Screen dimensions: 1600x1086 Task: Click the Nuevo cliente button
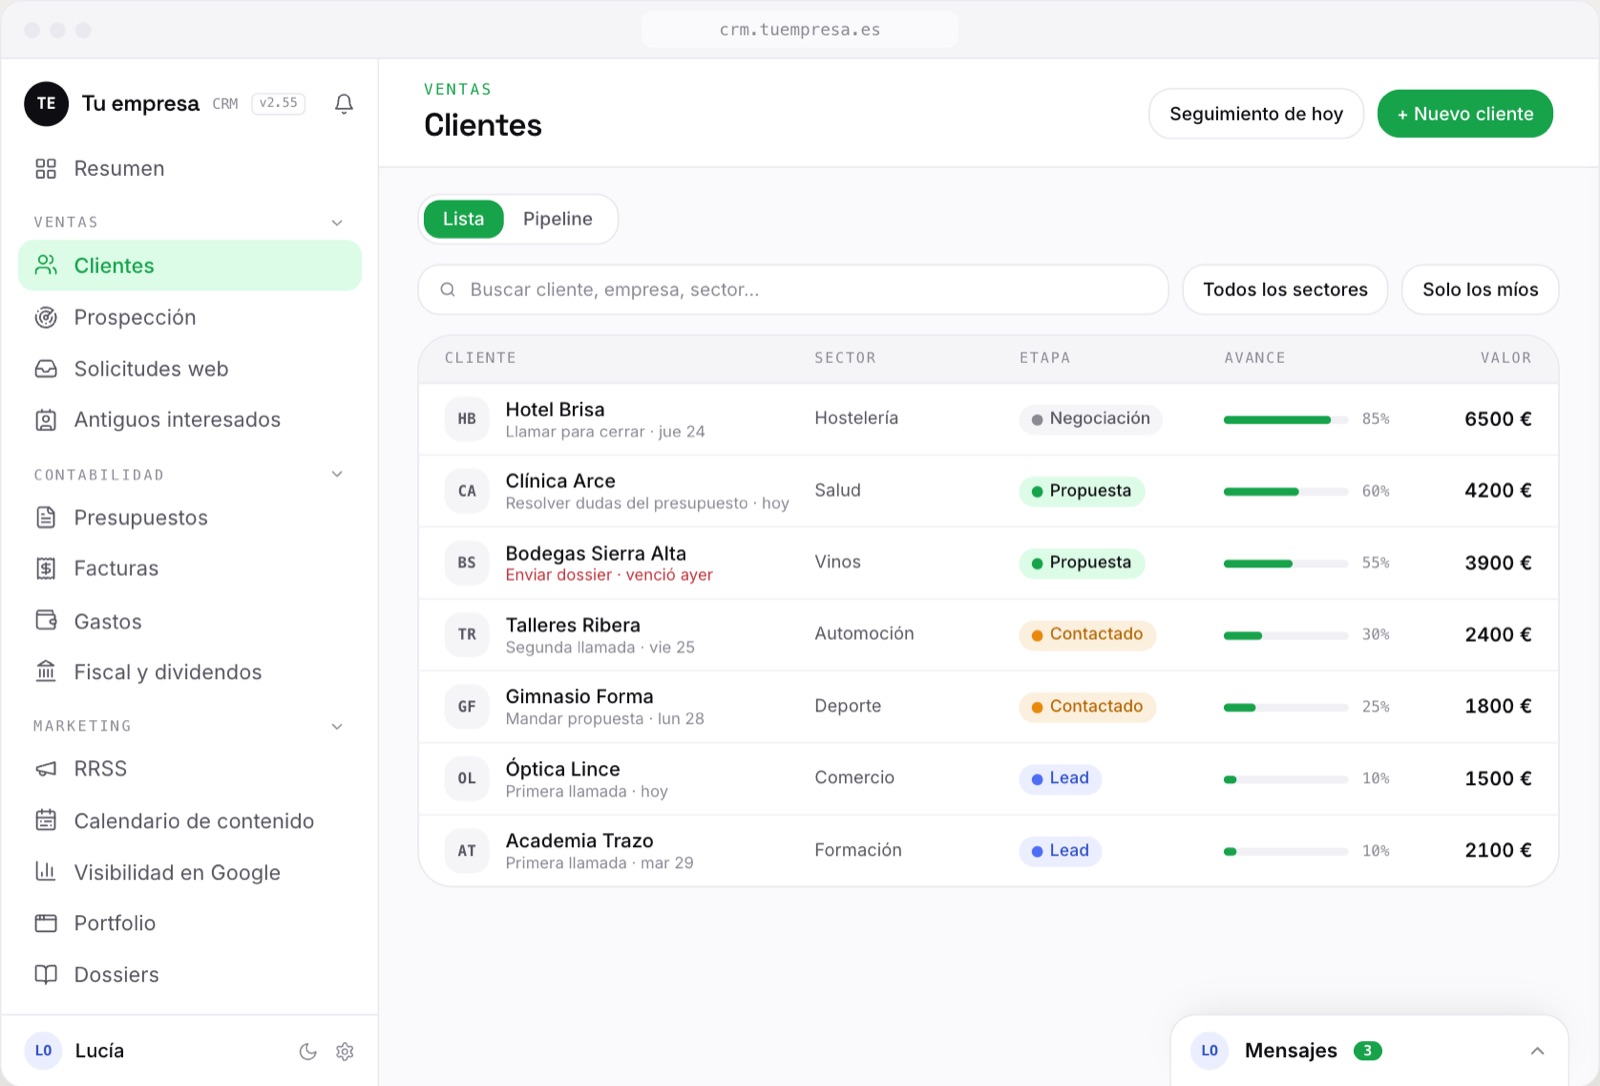[x=1465, y=114]
